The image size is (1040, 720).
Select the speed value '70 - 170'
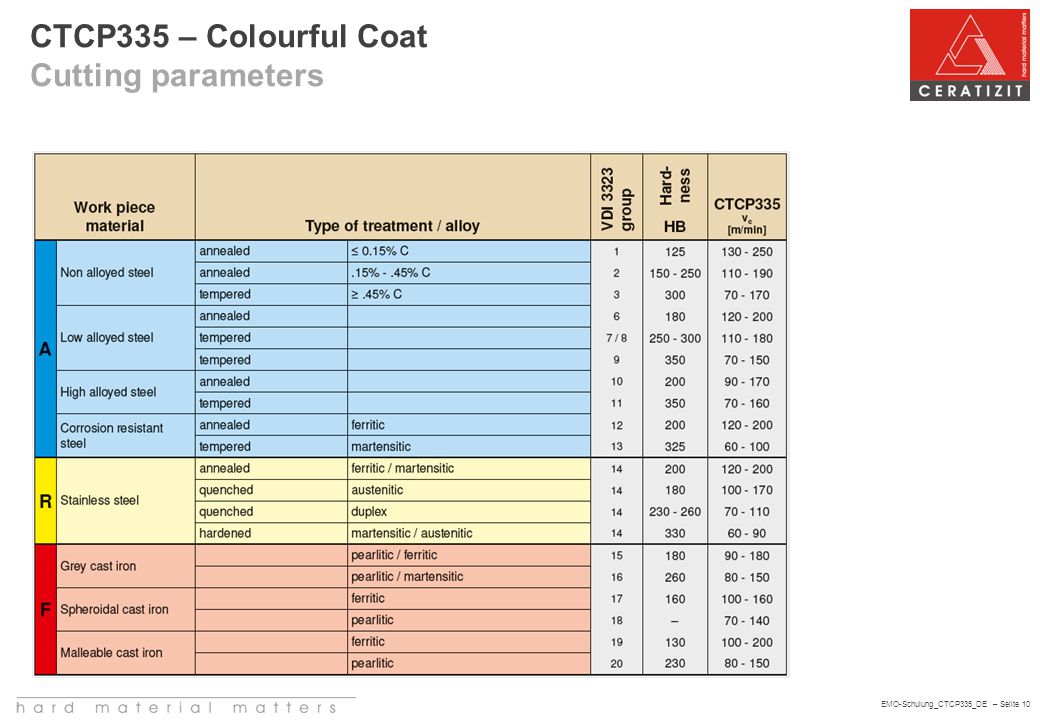click(747, 295)
